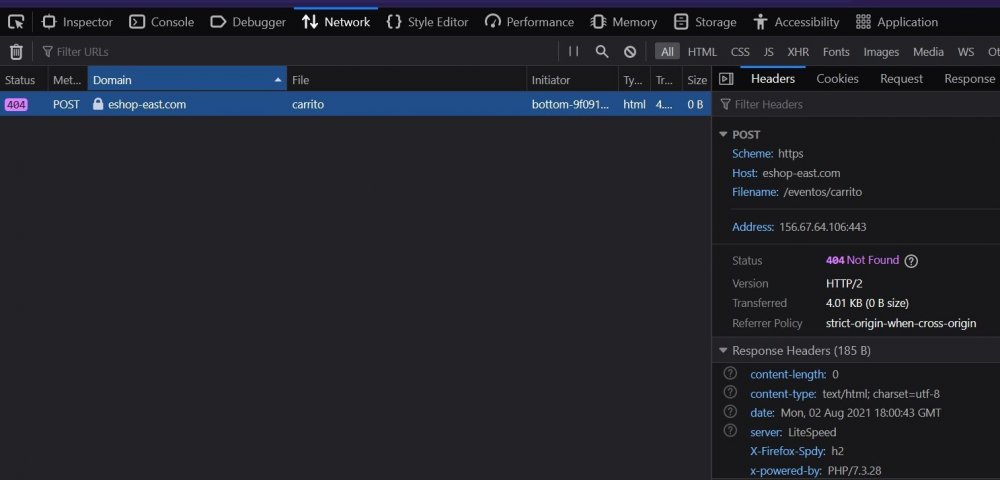Screen dimensions: 1000x480
Task: Focus the Filter Headers field
Action: pyautogui.click(x=856, y=104)
